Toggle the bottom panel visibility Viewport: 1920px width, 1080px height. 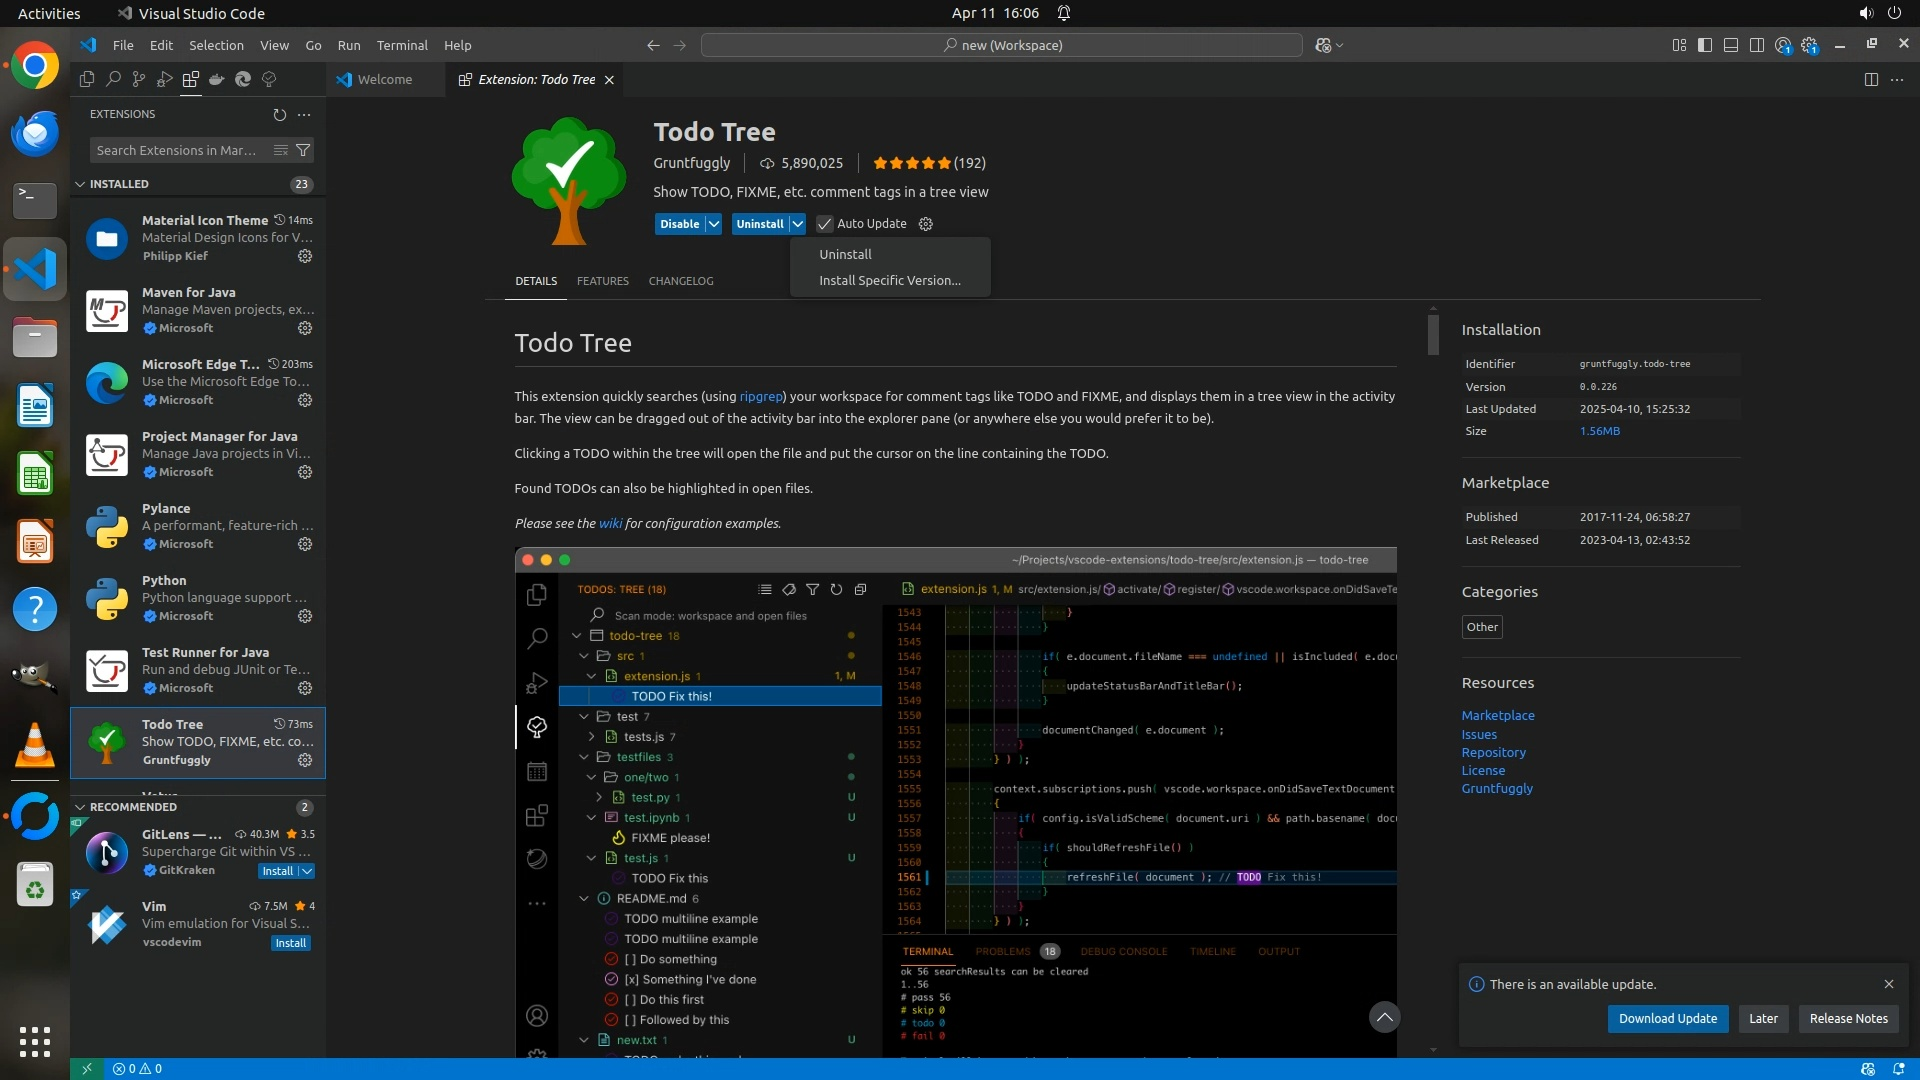coord(1731,45)
